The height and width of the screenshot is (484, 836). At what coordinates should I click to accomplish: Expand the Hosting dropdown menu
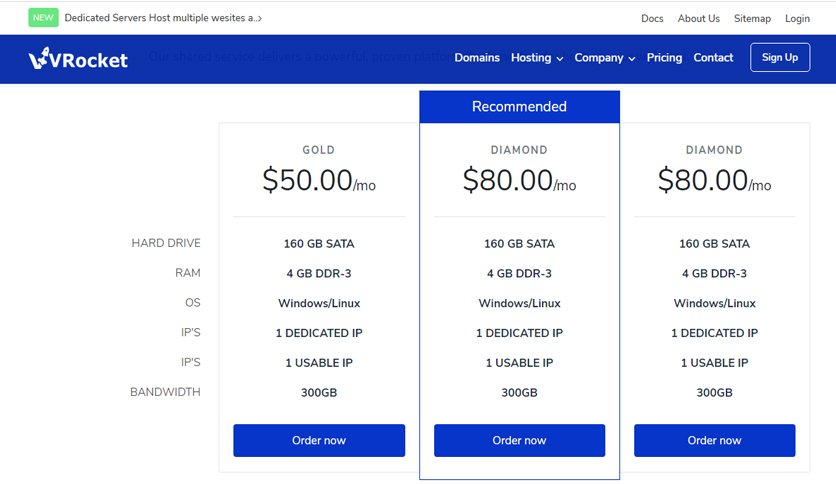pyautogui.click(x=537, y=58)
